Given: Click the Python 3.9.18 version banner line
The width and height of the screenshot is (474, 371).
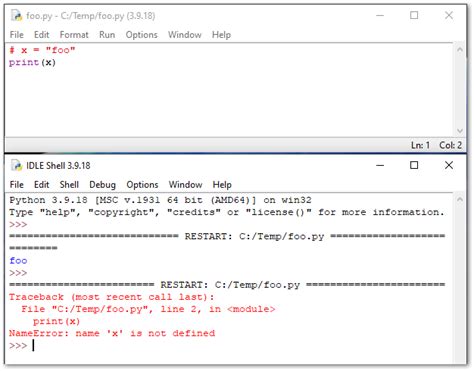Looking at the screenshot, I should coord(160,200).
